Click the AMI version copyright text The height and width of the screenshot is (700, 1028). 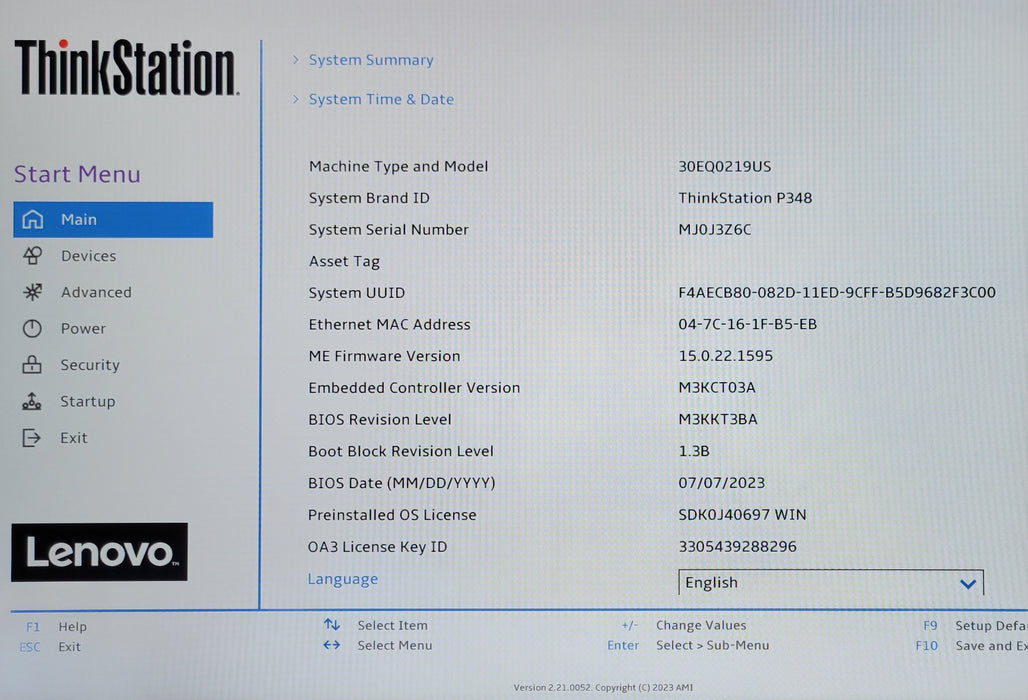pos(603,688)
